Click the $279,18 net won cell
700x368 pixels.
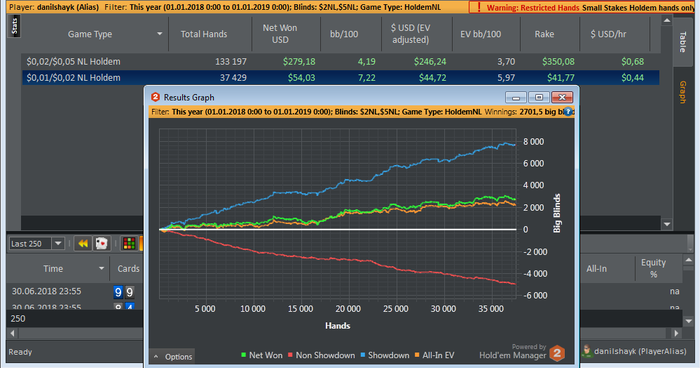[299, 62]
